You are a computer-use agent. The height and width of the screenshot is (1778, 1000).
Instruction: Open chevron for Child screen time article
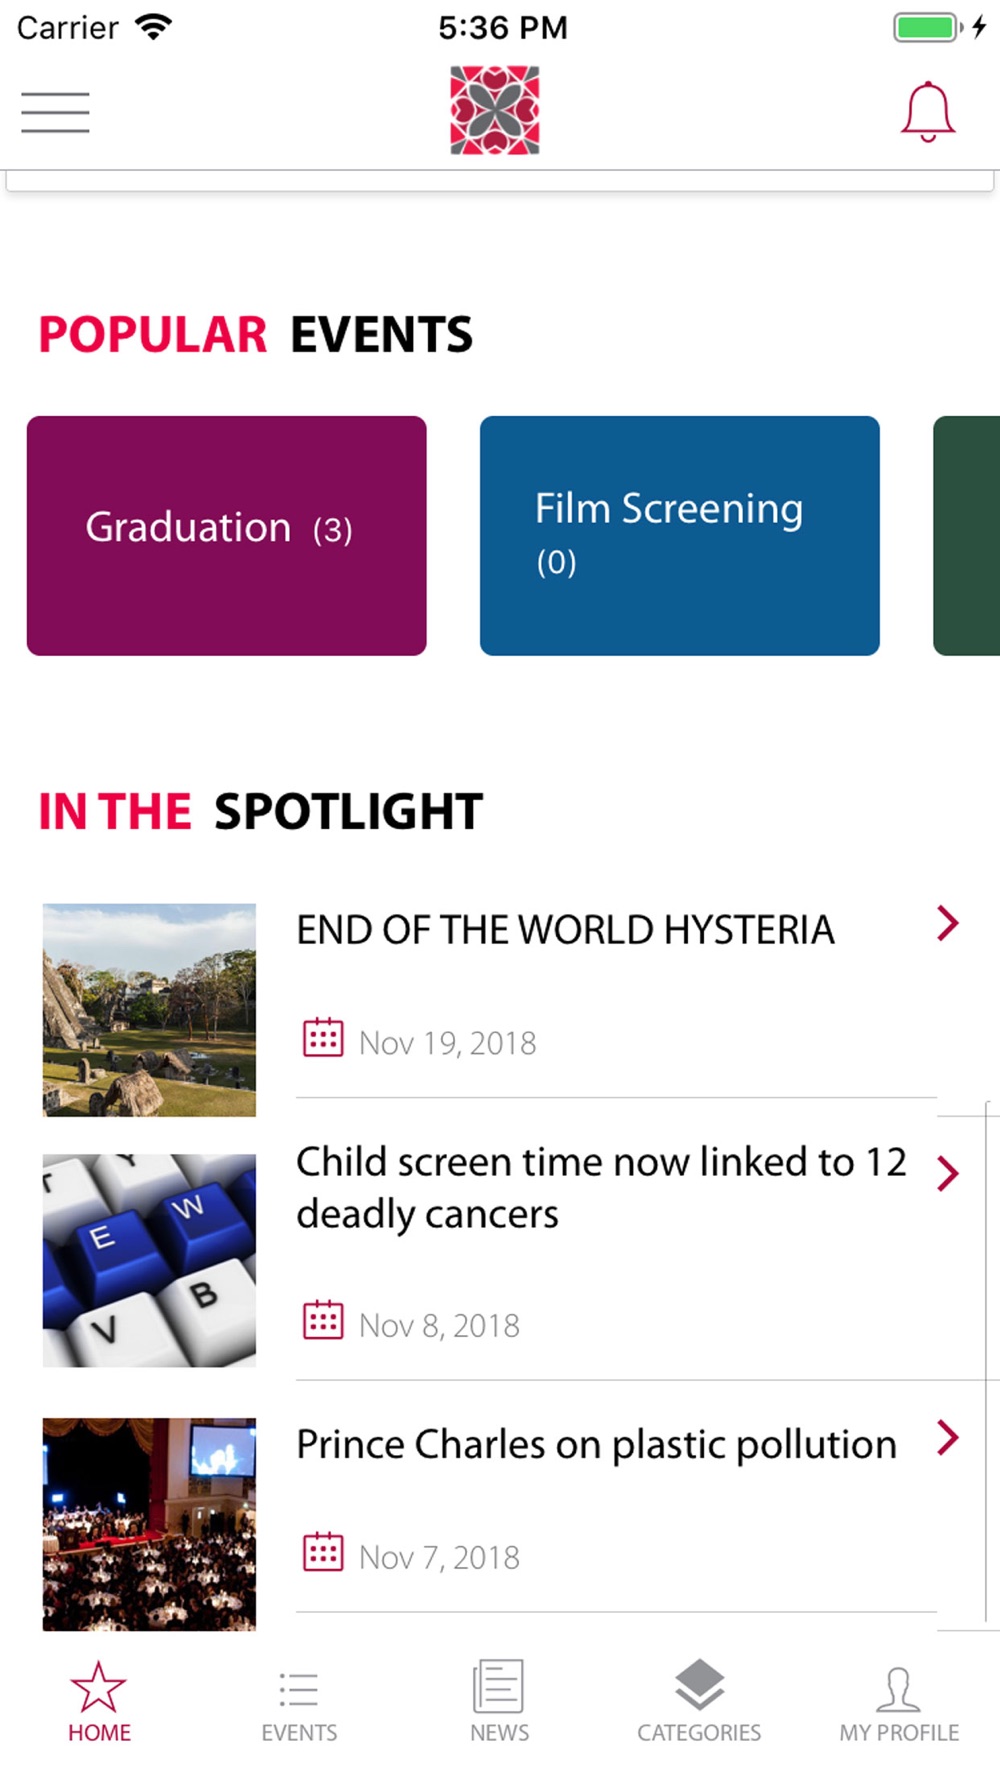point(947,1173)
